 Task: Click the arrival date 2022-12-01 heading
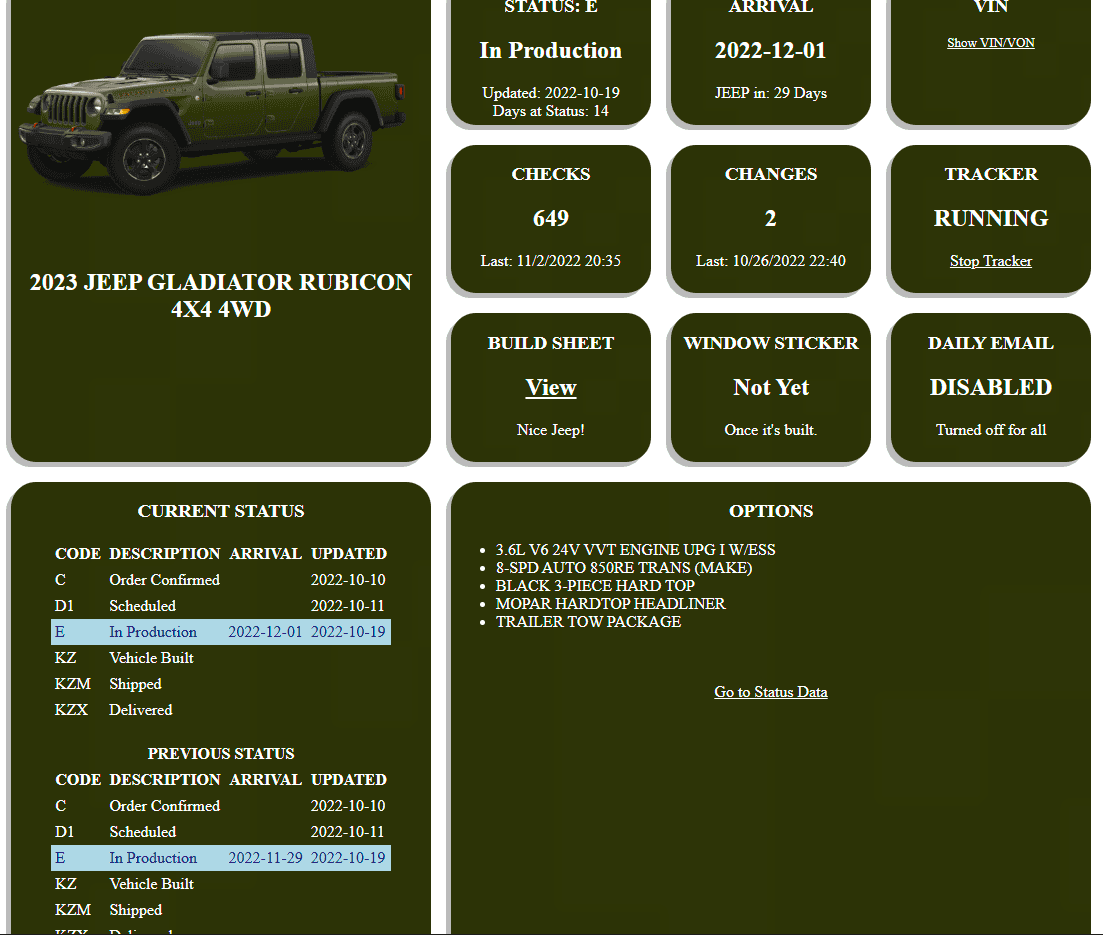(x=770, y=51)
